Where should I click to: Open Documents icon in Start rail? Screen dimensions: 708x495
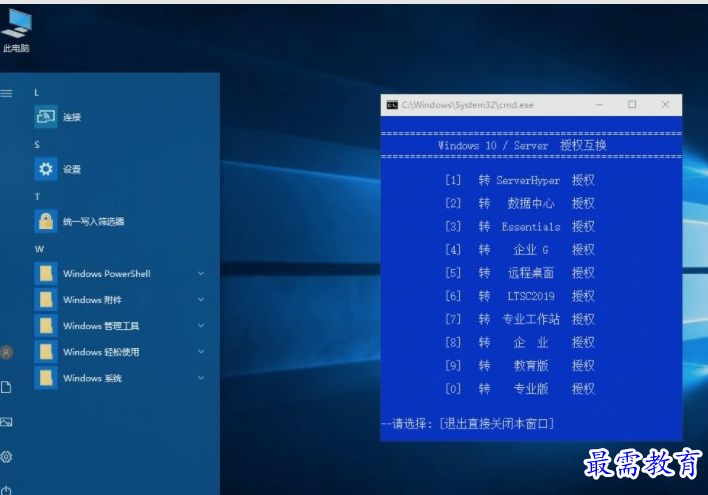[6, 387]
